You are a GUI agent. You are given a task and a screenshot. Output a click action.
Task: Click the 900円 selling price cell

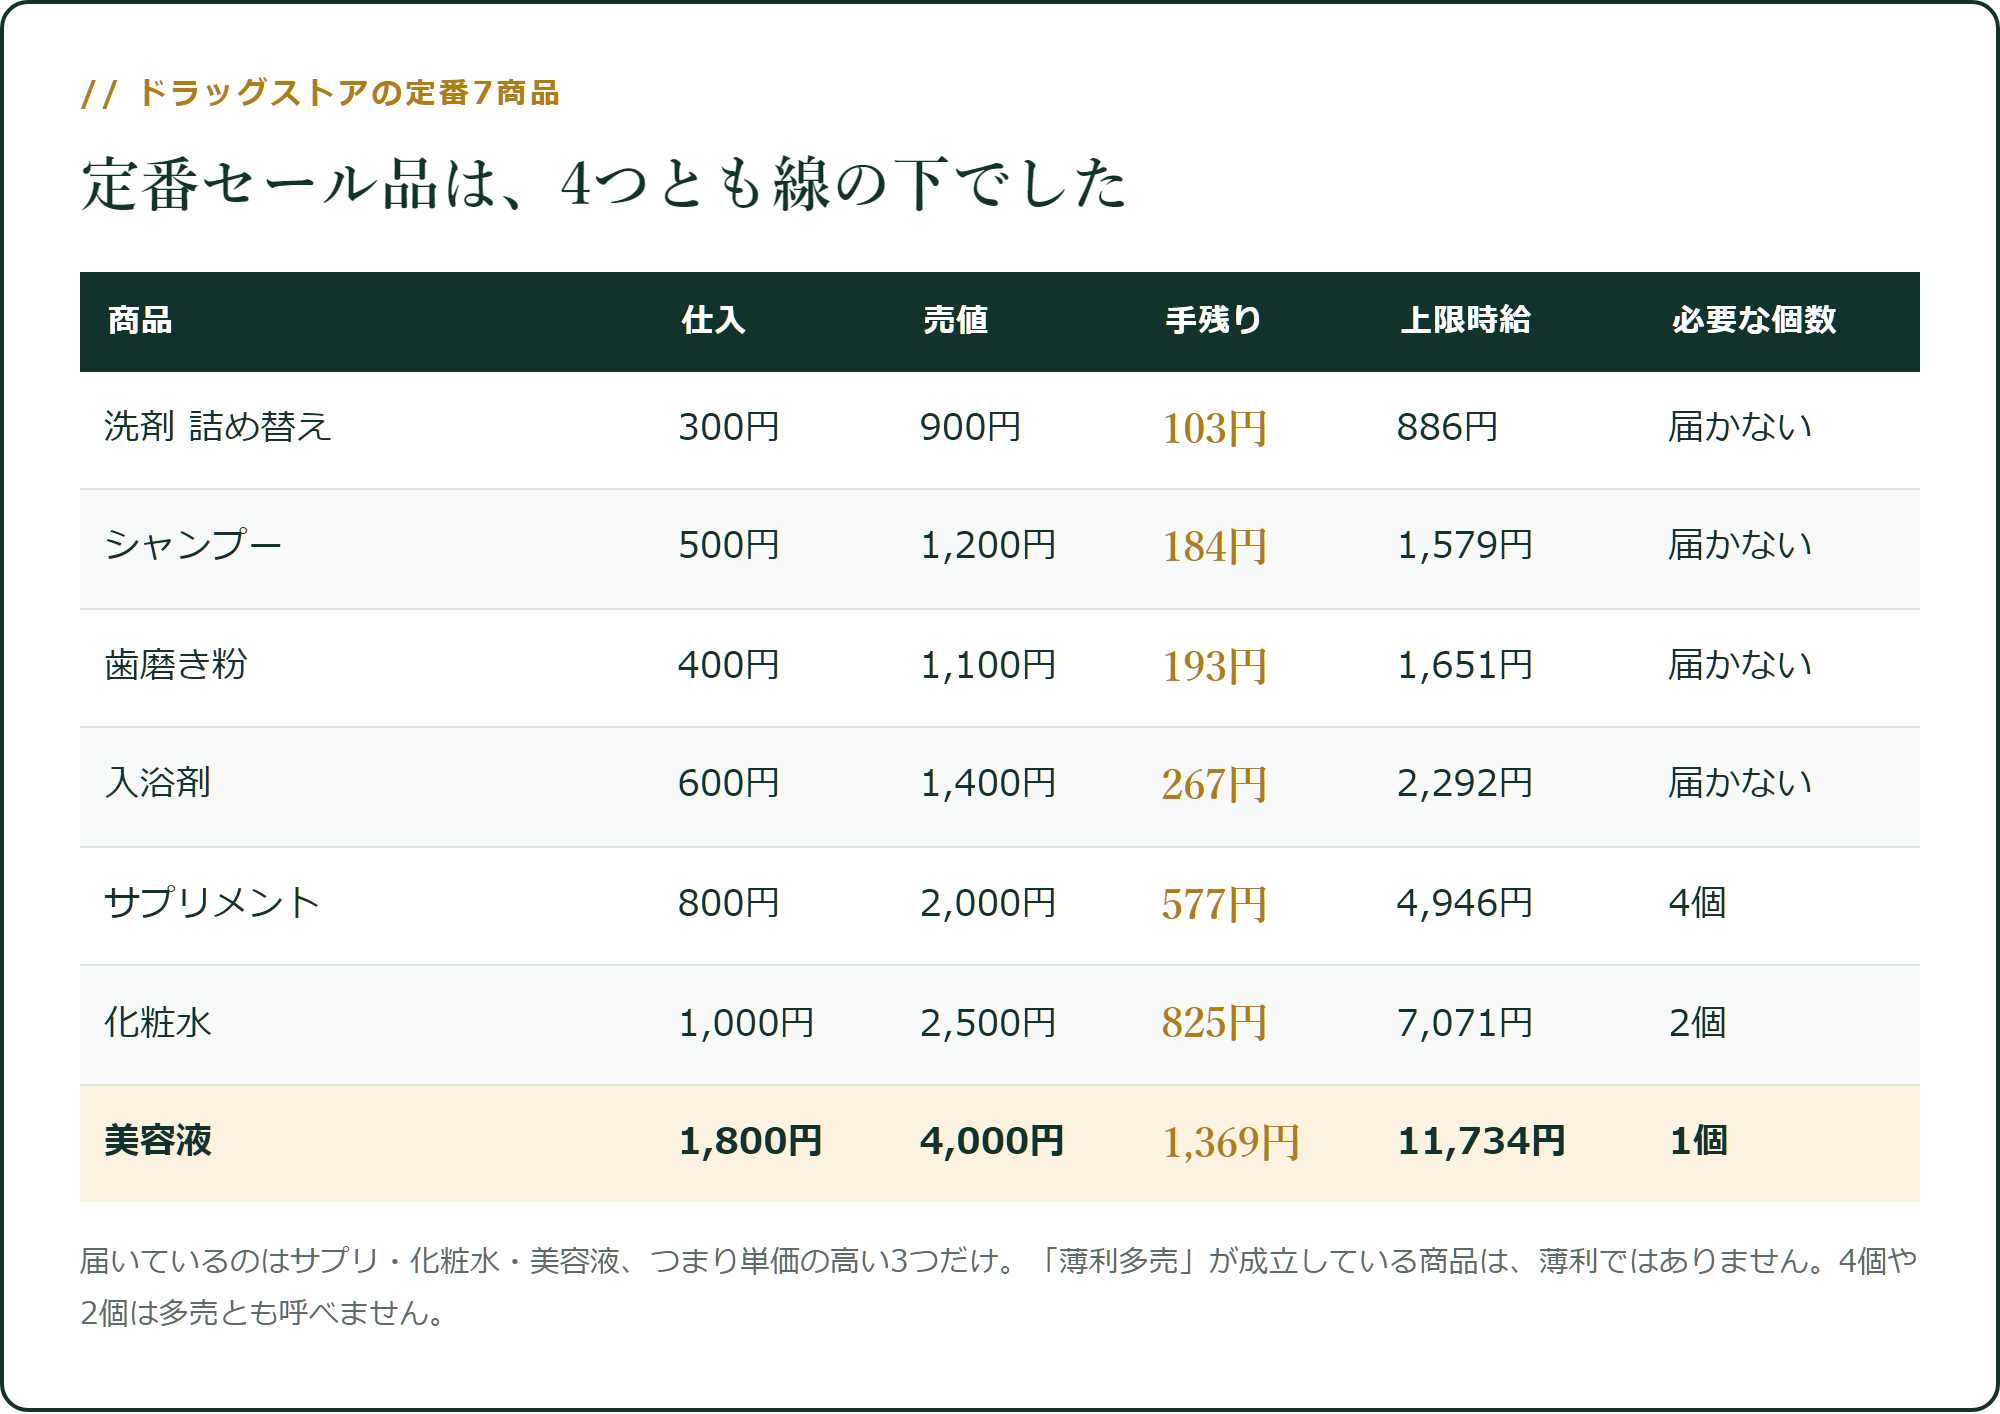[970, 427]
